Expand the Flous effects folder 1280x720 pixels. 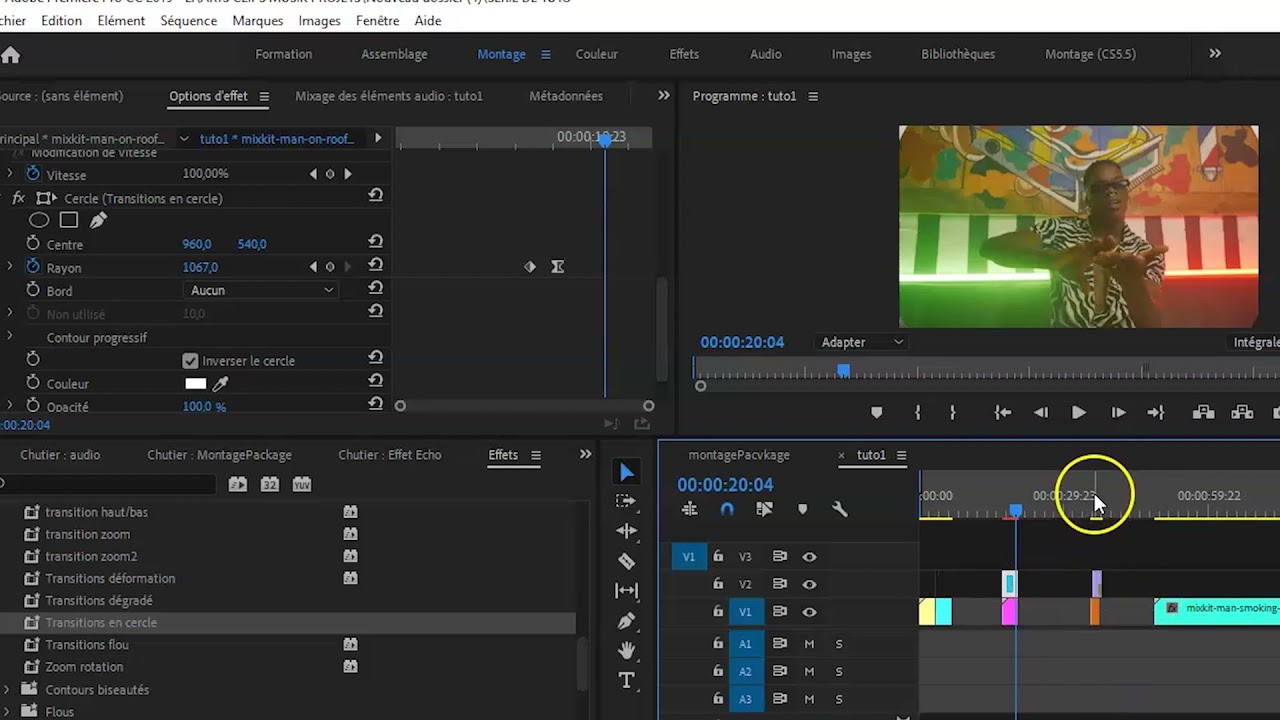click(x=8, y=711)
